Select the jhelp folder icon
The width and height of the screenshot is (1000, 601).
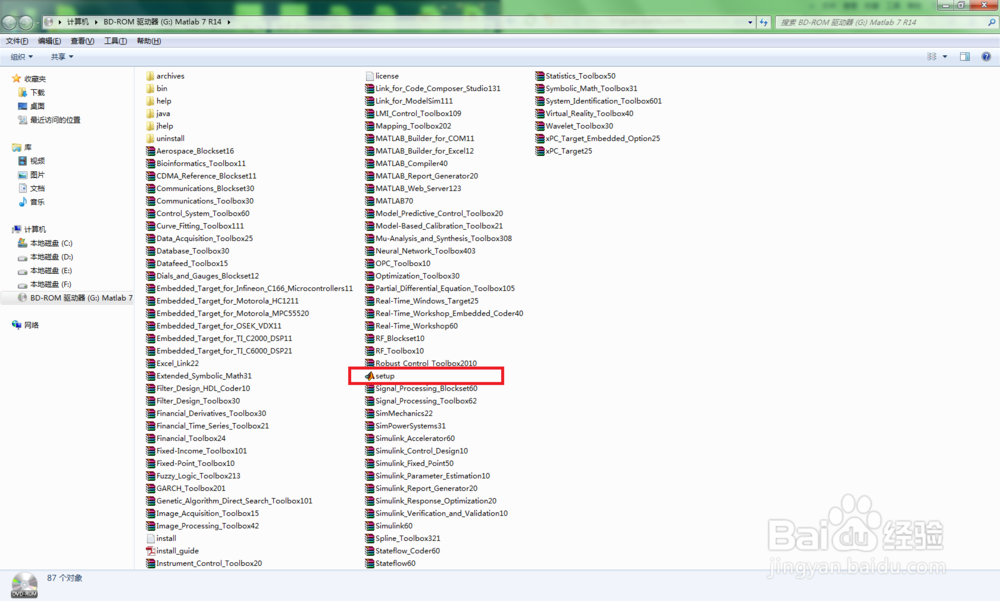151,126
